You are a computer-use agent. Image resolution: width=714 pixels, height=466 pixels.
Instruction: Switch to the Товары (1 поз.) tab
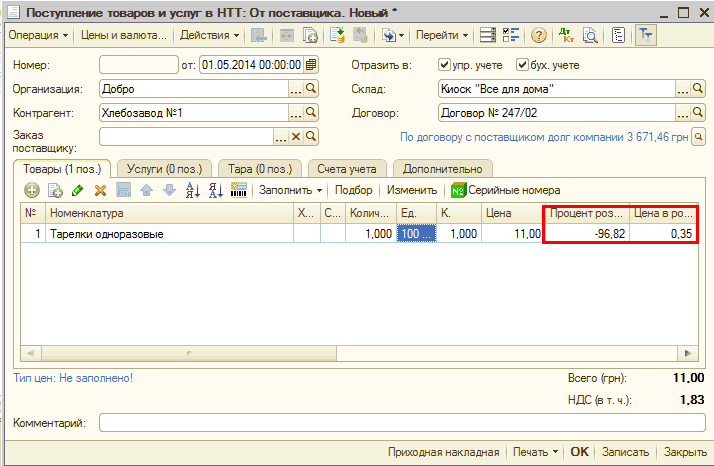62,169
